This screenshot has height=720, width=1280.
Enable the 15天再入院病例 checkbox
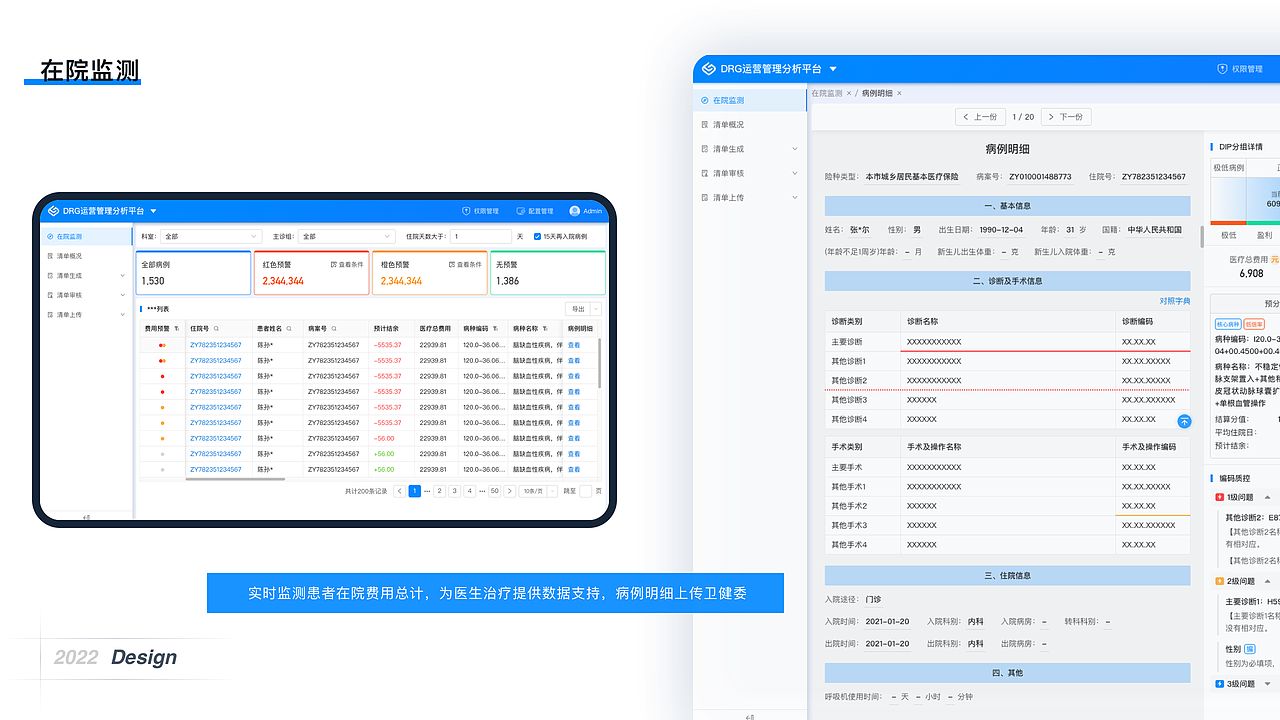[x=537, y=236]
